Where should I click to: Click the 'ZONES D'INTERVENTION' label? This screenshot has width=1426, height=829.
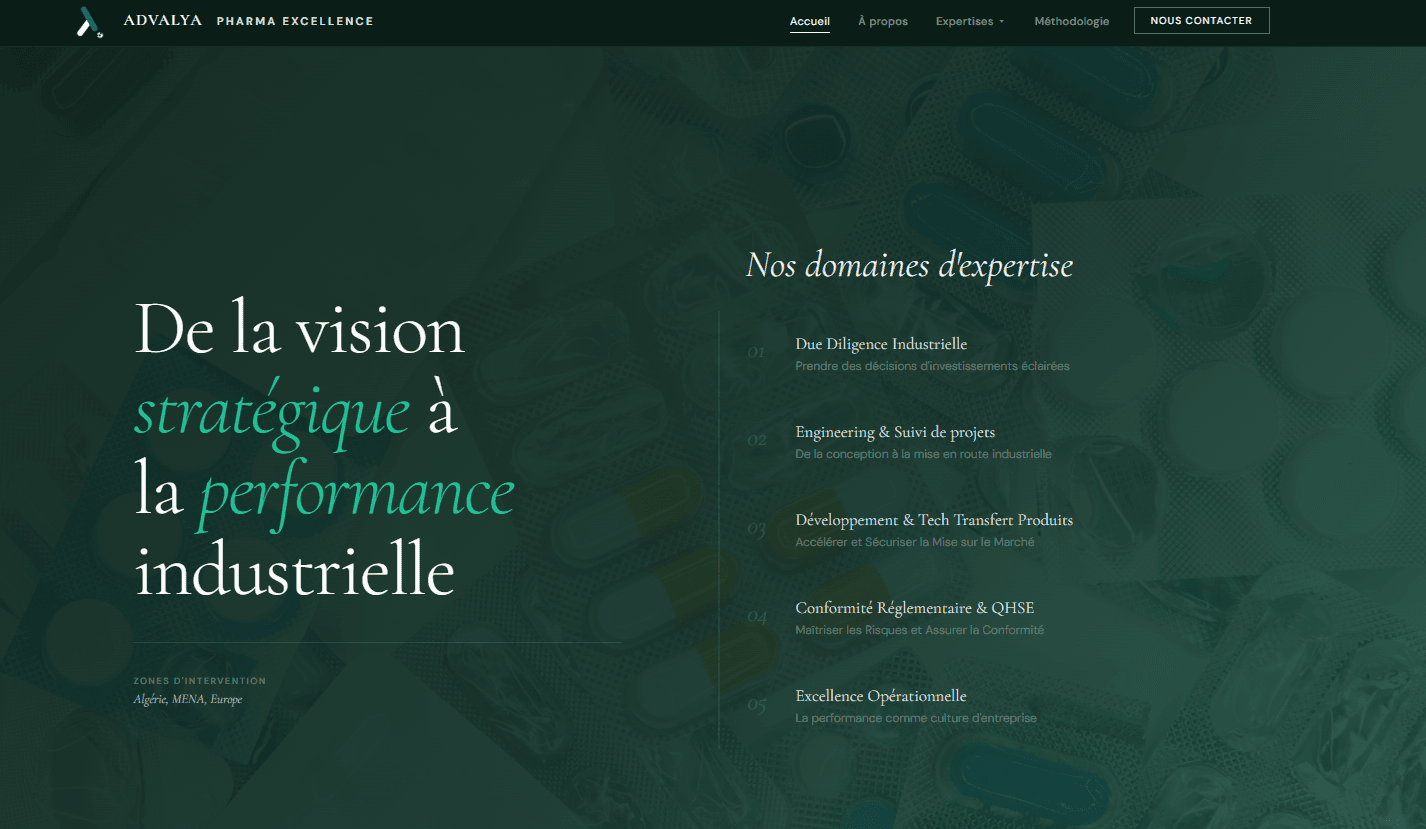click(200, 681)
